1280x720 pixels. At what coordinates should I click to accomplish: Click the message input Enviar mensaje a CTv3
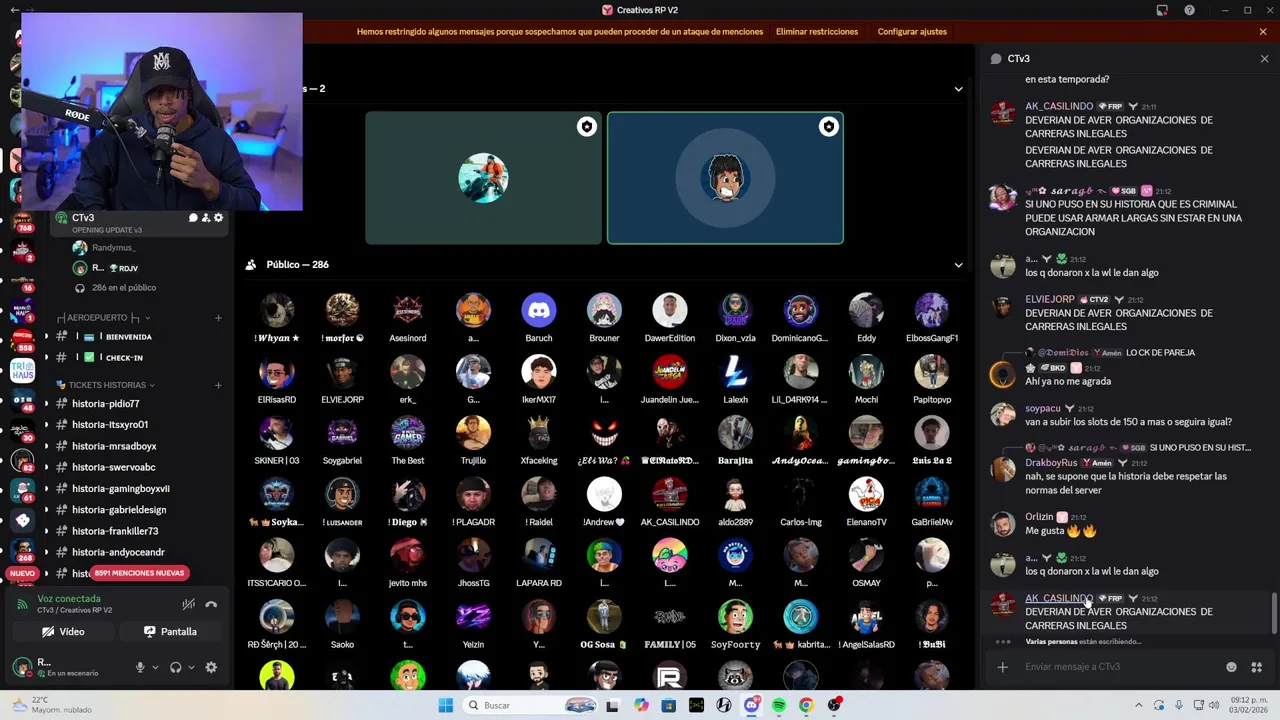point(1120,667)
